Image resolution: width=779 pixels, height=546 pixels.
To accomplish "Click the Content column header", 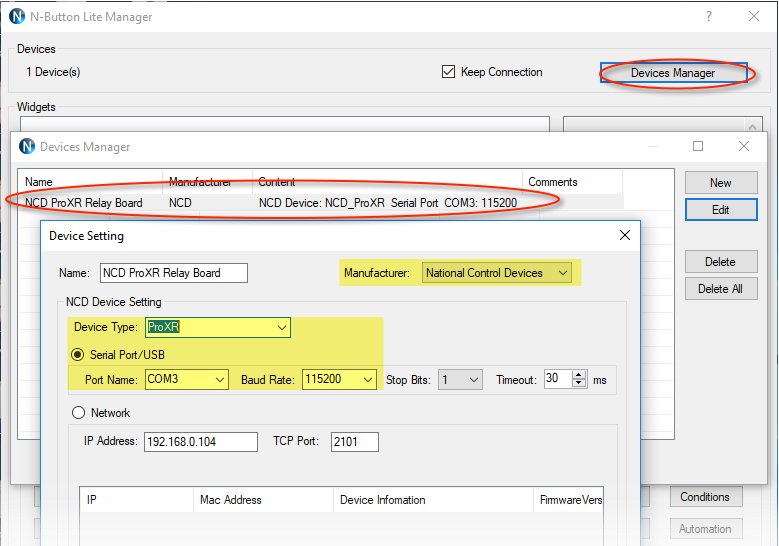I will pyautogui.click(x=388, y=182).
